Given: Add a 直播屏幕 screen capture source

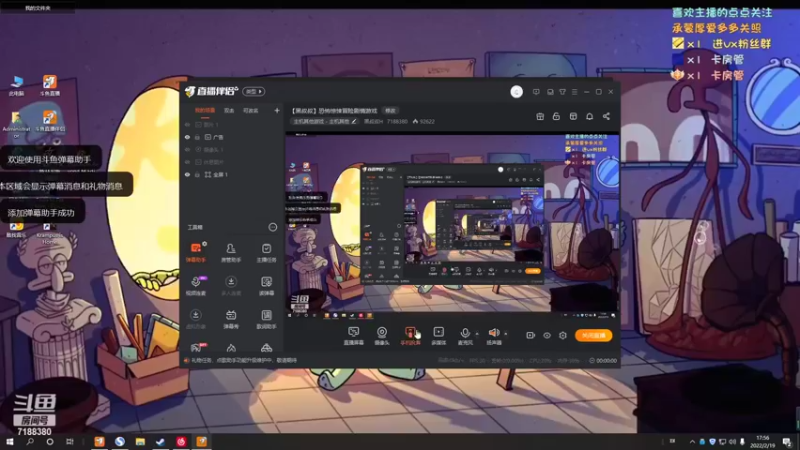Looking at the screenshot, I should click(x=354, y=336).
